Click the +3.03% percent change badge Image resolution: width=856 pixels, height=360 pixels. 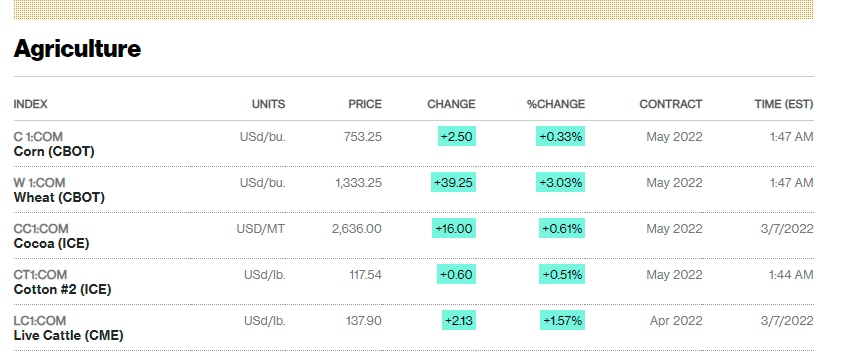pos(561,182)
